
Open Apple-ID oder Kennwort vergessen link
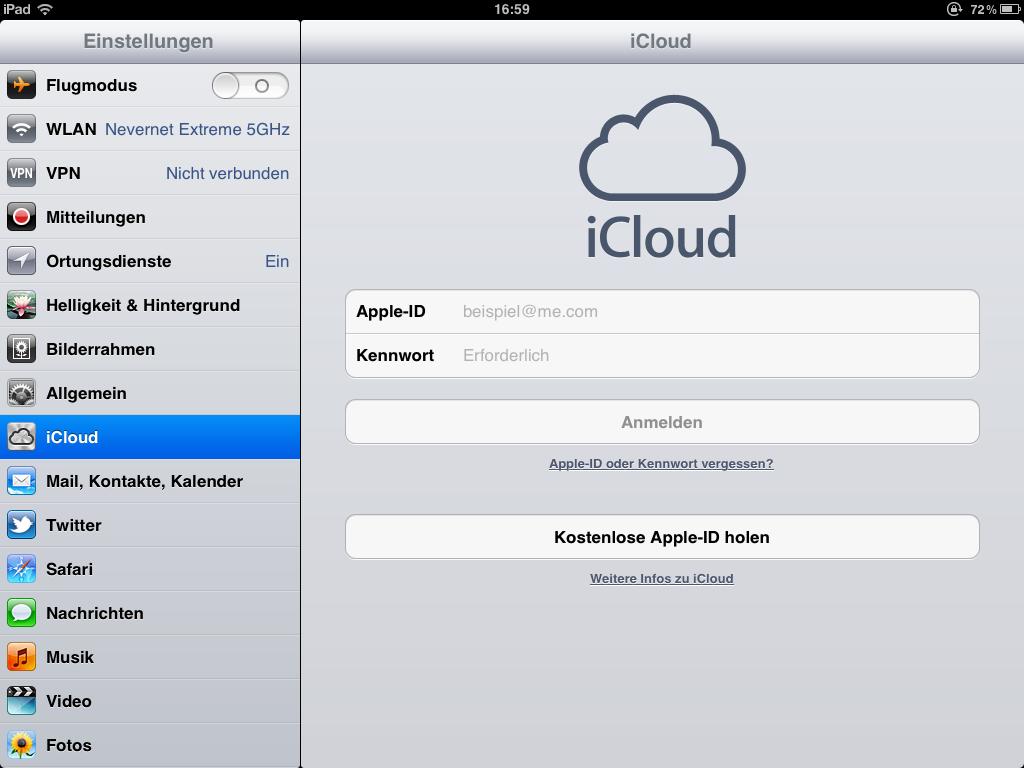click(661, 464)
